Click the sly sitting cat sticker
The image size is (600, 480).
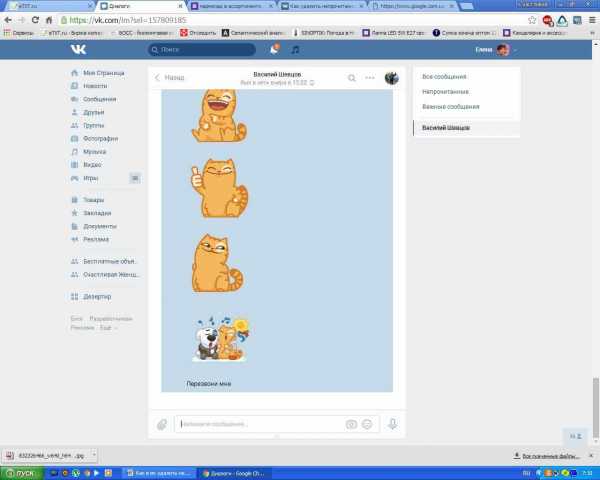coord(217,263)
